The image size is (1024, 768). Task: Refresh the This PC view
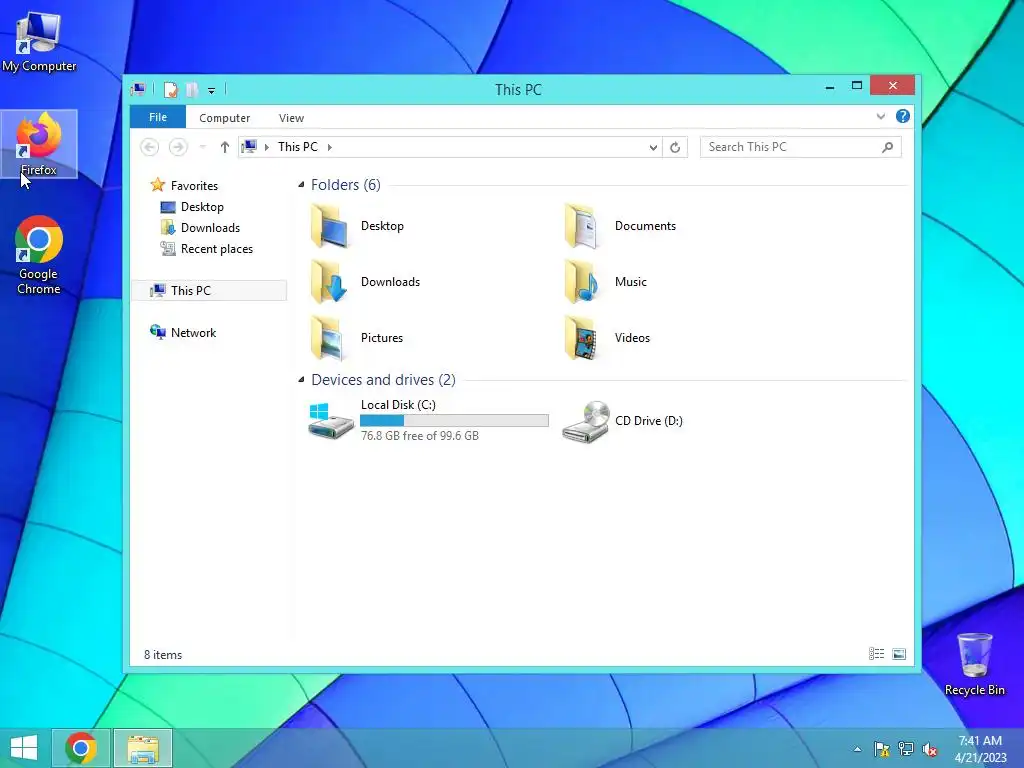point(675,148)
